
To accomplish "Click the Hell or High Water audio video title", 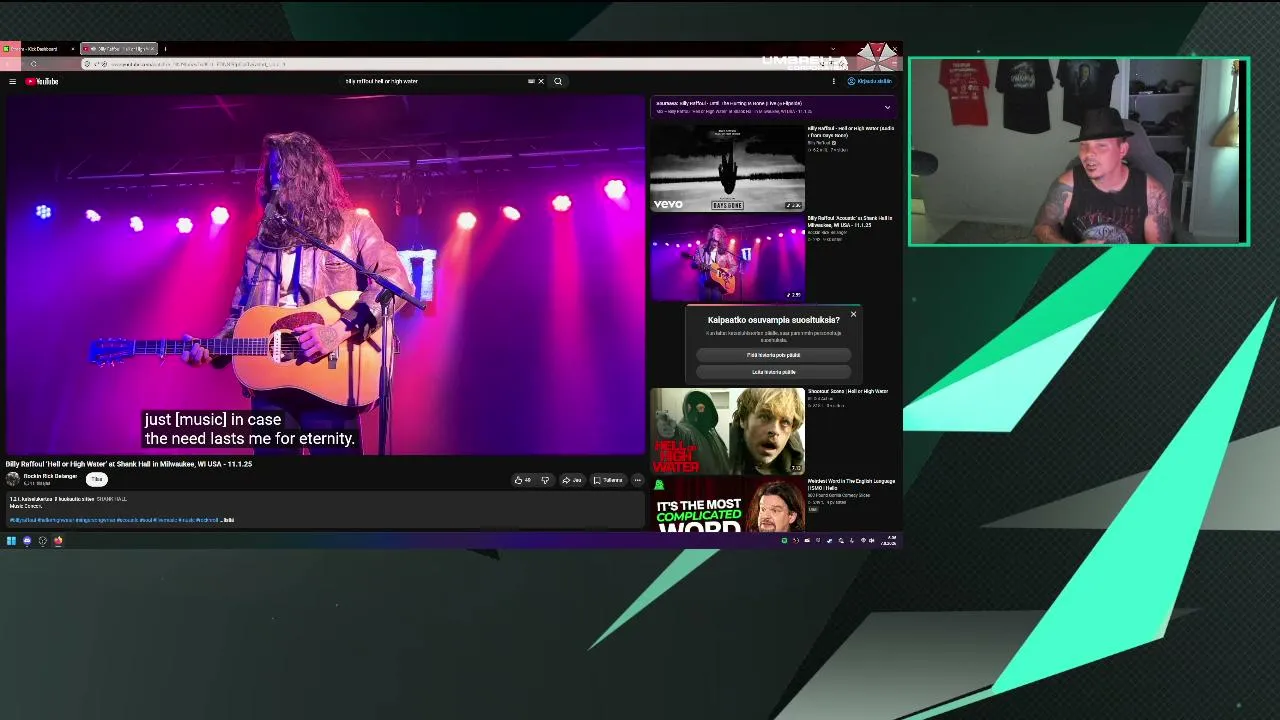I will coord(851,131).
